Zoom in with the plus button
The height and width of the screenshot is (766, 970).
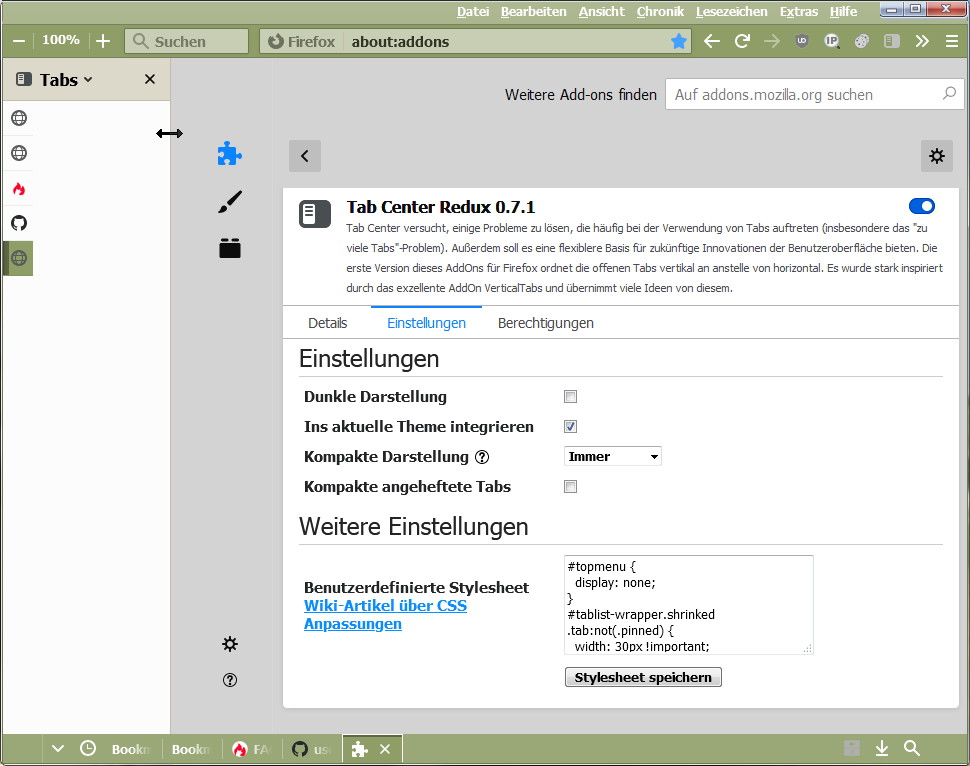(103, 41)
